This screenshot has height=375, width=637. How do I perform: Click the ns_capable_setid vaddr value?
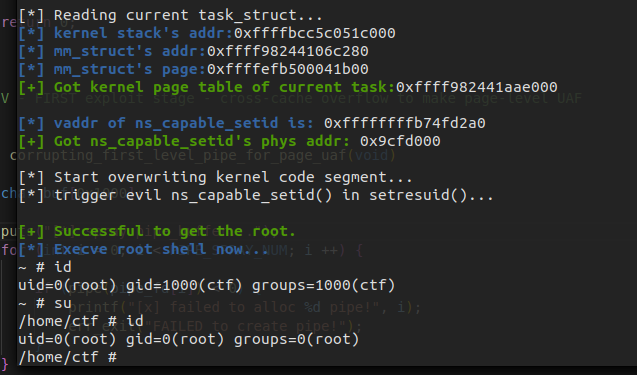pyautogui.click(x=405, y=123)
